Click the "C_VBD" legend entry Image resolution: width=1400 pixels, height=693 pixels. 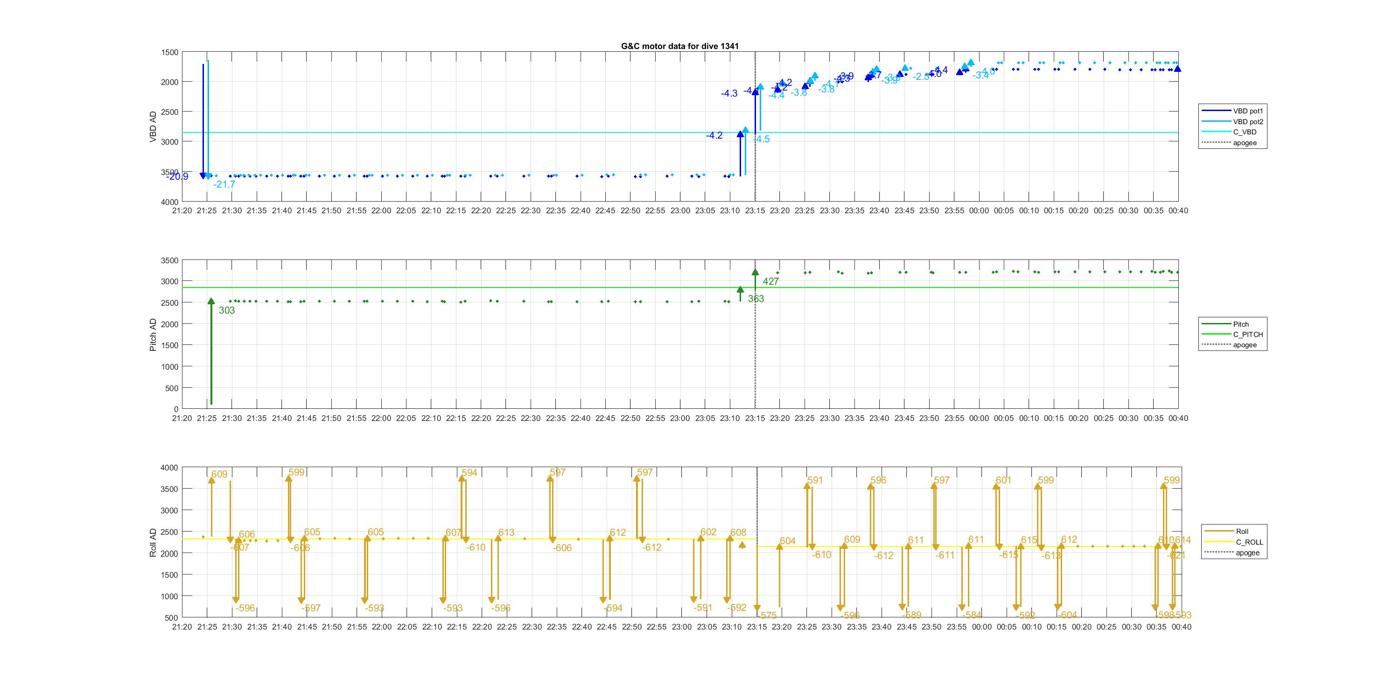(x=1245, y=132)
